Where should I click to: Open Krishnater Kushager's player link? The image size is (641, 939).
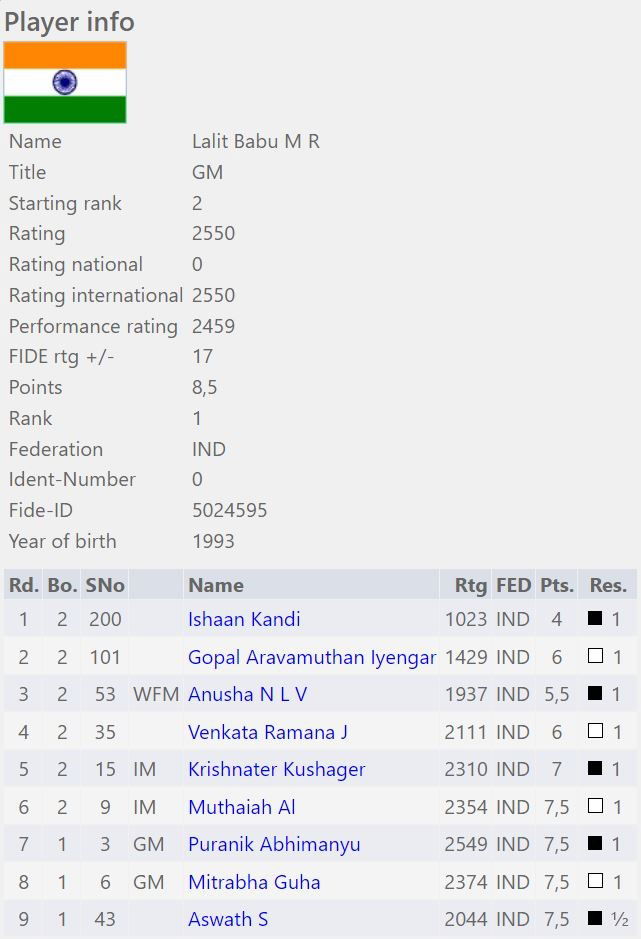click(276, 770)
